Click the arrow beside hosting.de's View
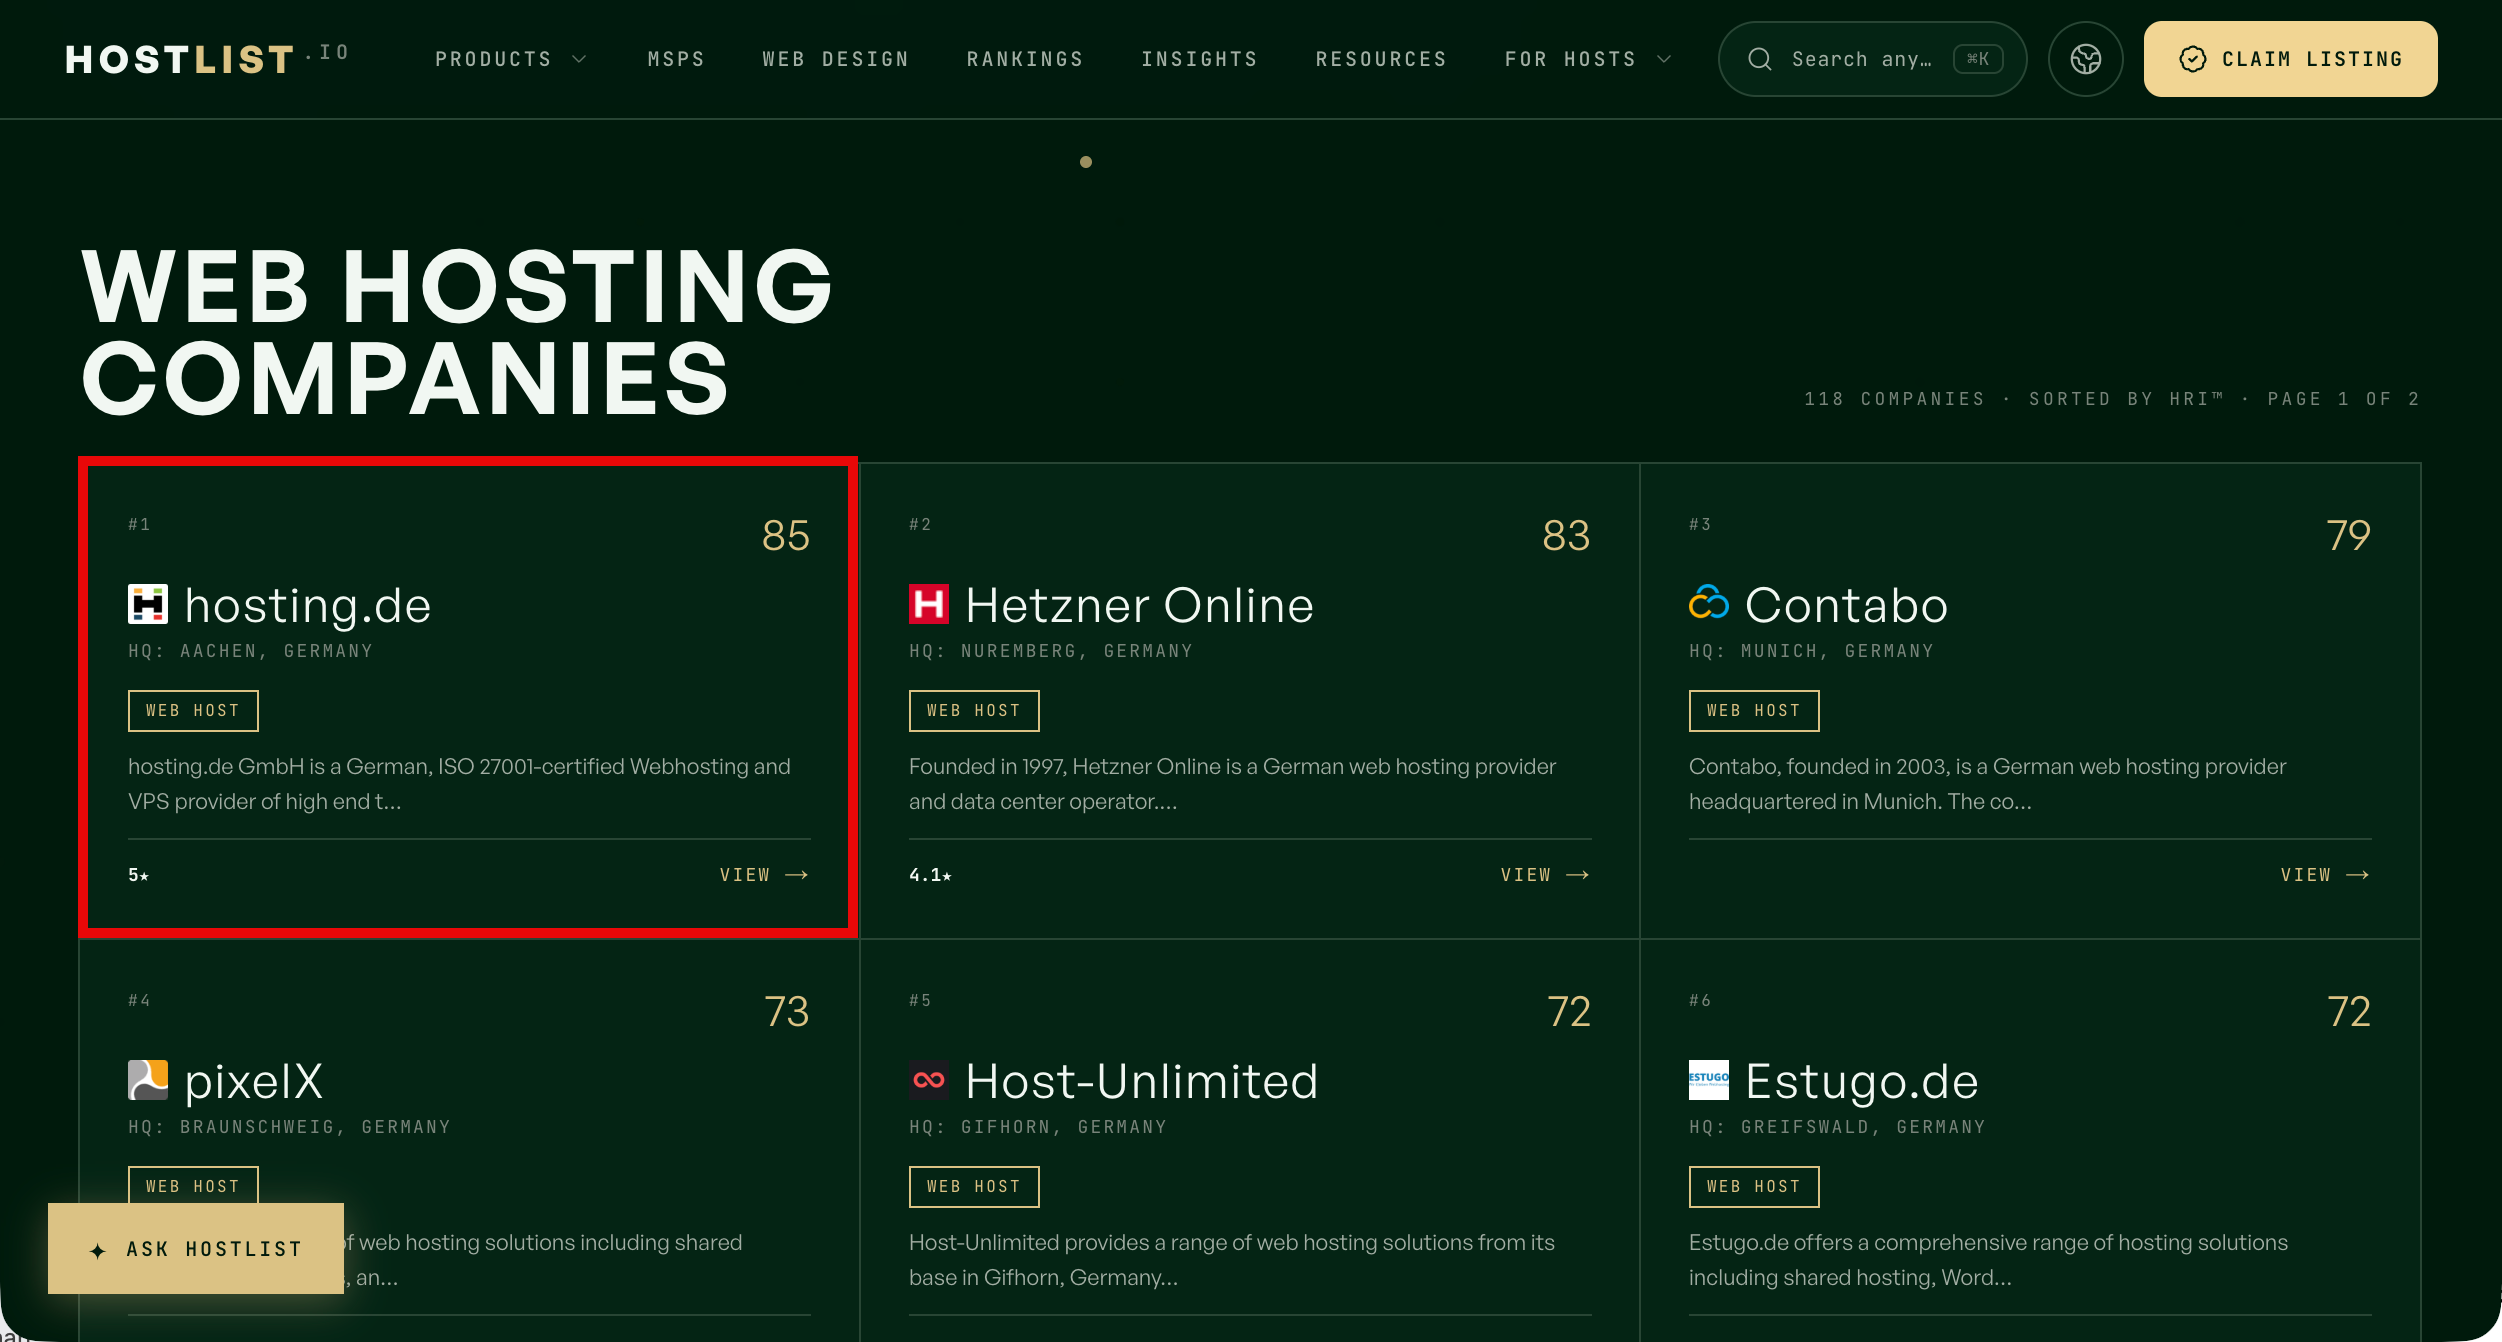Image resolution: width=2502 pixels, height=1342 pixels. tap(797, 875)
